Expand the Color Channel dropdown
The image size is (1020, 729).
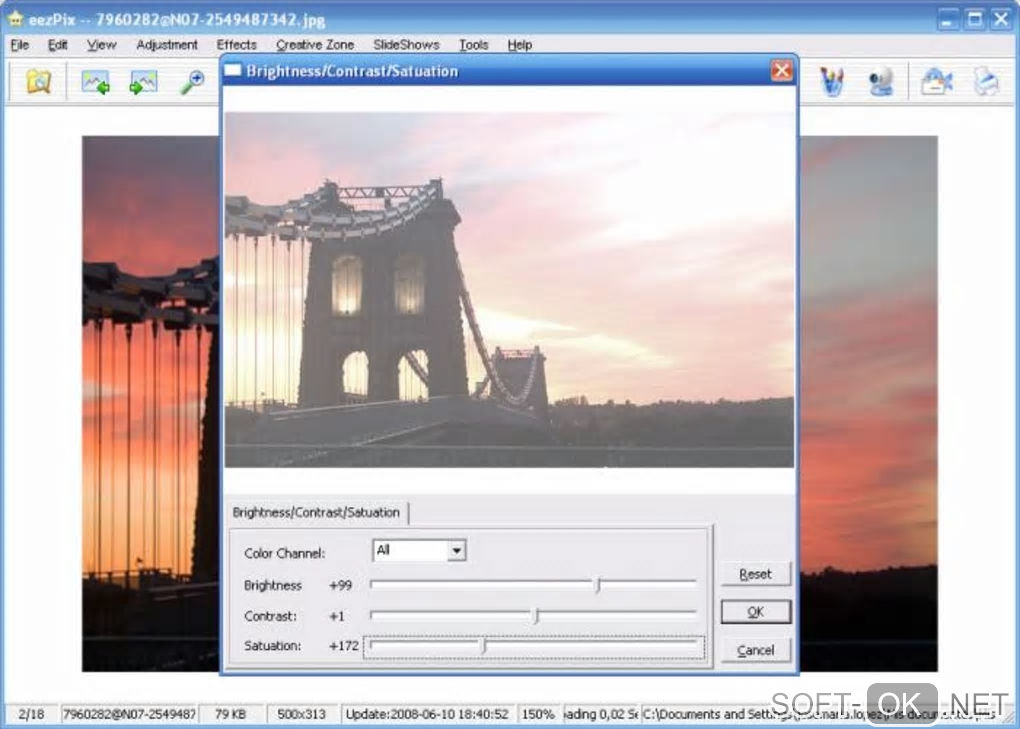[456, 550]
